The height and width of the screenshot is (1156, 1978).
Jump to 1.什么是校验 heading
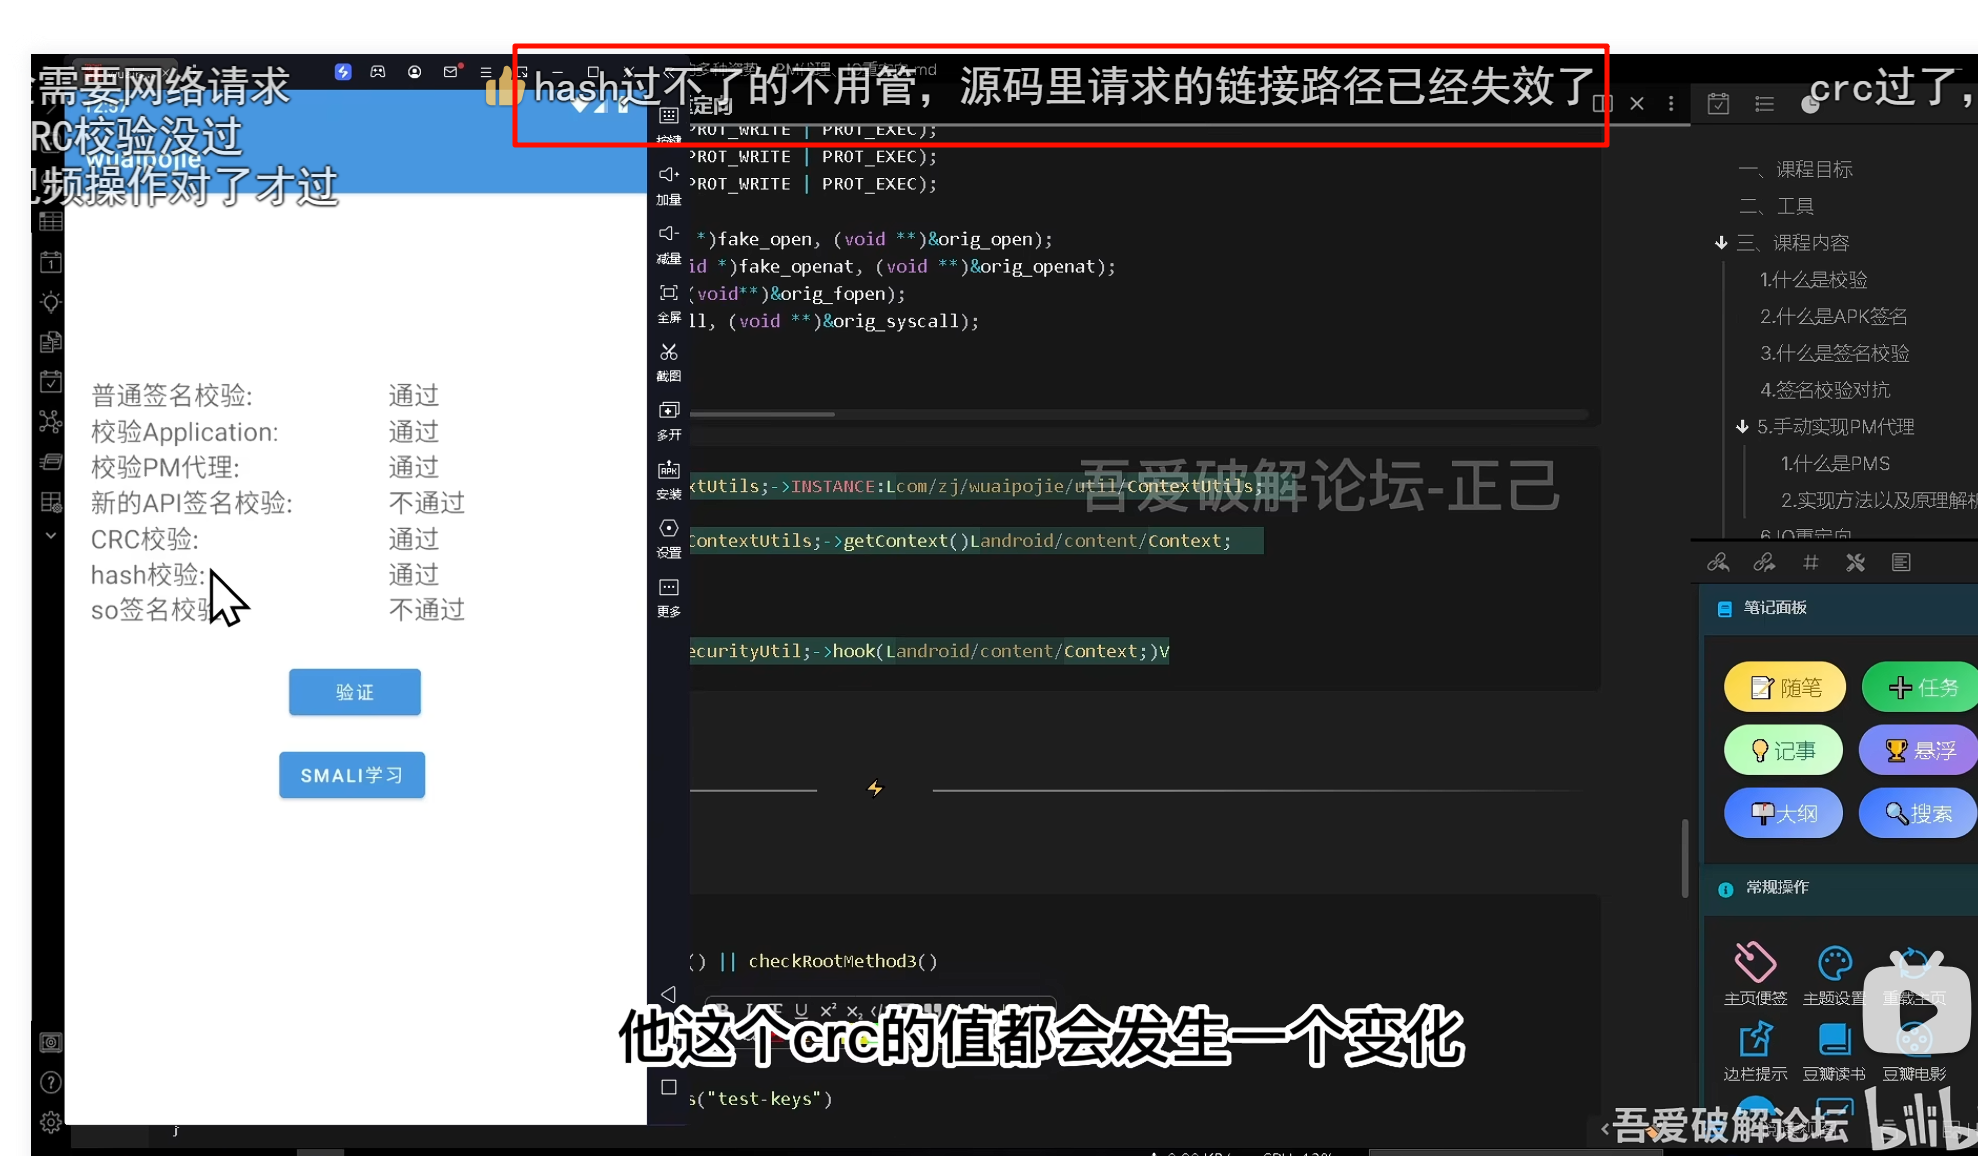coord(1814,280)
